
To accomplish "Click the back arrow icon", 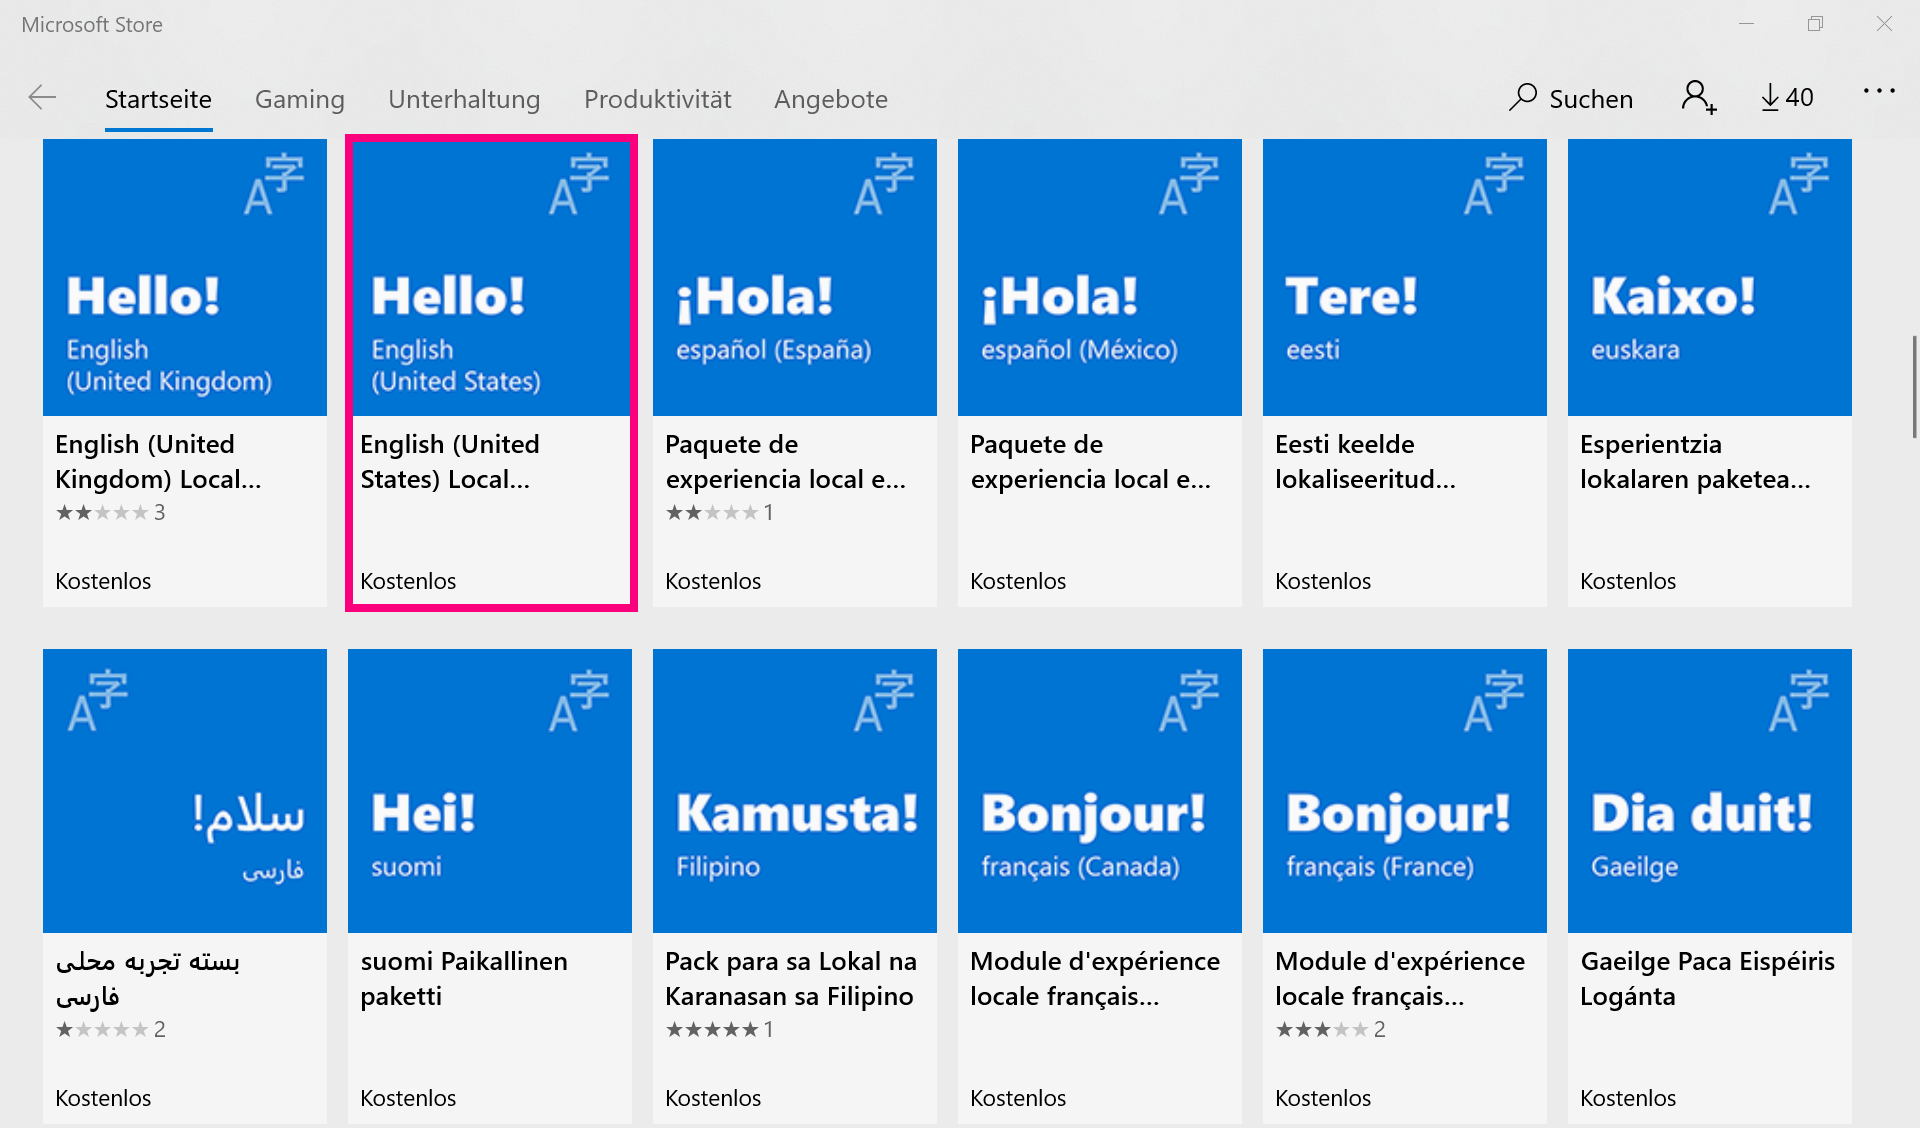I will click(x=42, y=98).
